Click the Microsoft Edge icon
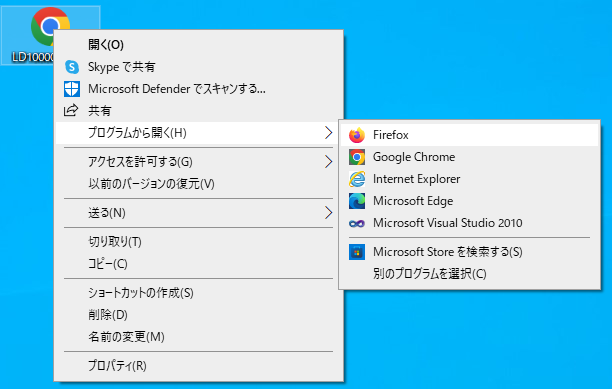The image size is (612, 389). click(x=357, y=201)
